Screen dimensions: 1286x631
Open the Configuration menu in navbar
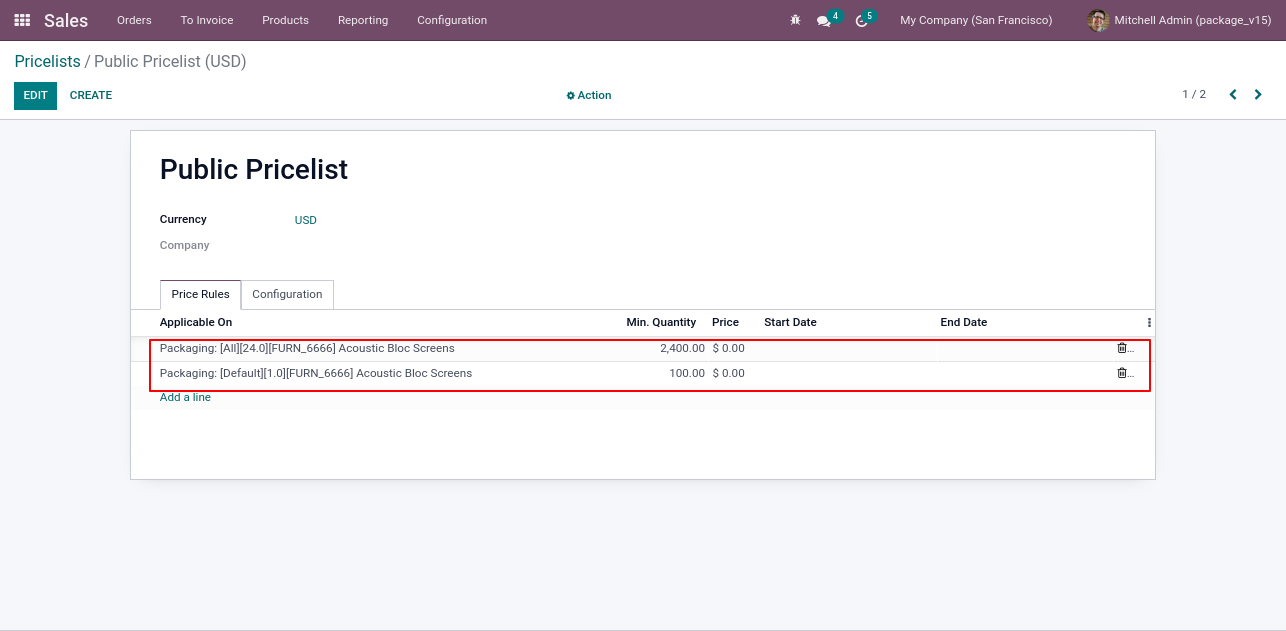tap(452, 20)
